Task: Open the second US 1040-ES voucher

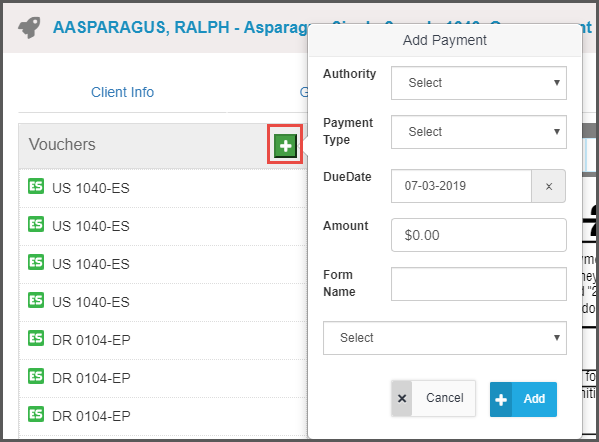Action: pyautogui.click(x=91, y=226)
